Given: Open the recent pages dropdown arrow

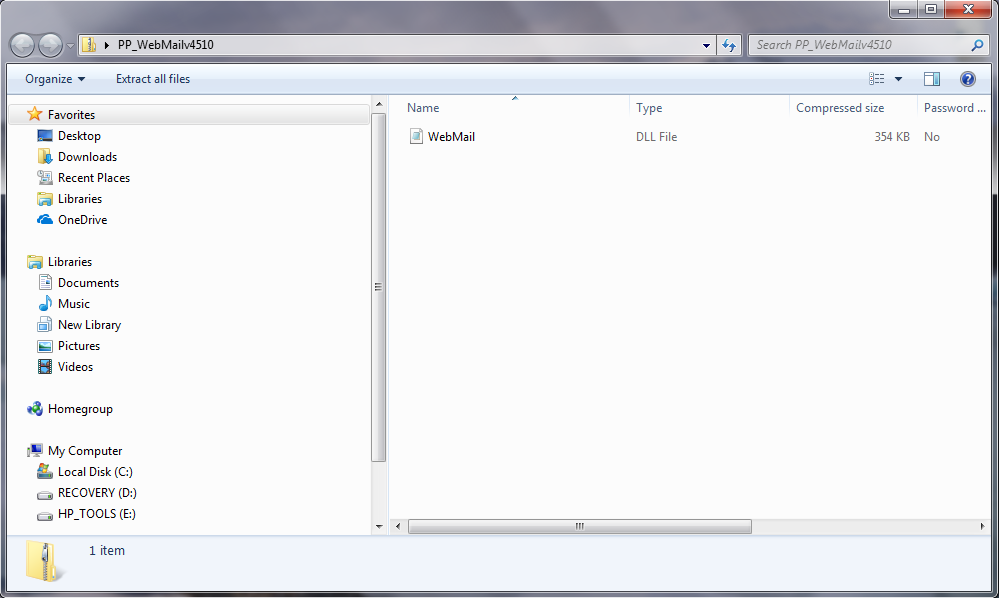Looking at the screenshot, I should (x=70, y=46).
